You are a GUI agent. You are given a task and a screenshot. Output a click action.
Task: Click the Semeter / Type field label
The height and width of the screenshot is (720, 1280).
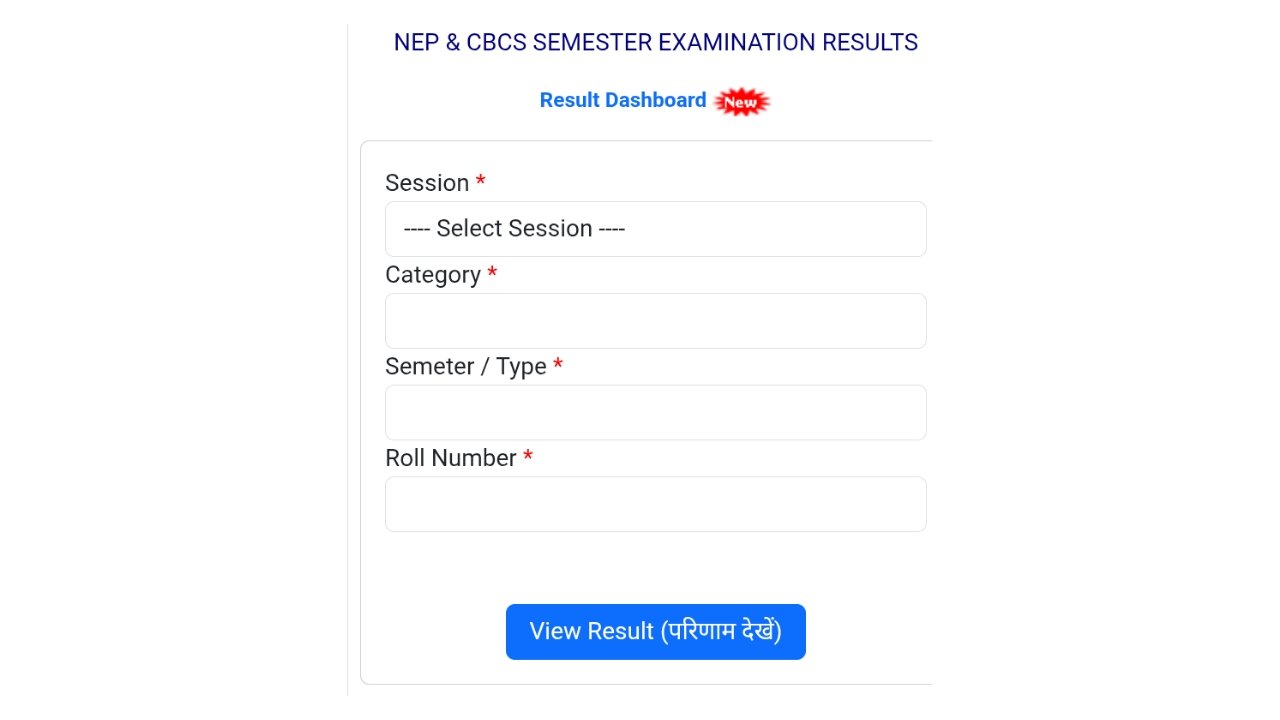pyautogui.click(x=466, y=367)
